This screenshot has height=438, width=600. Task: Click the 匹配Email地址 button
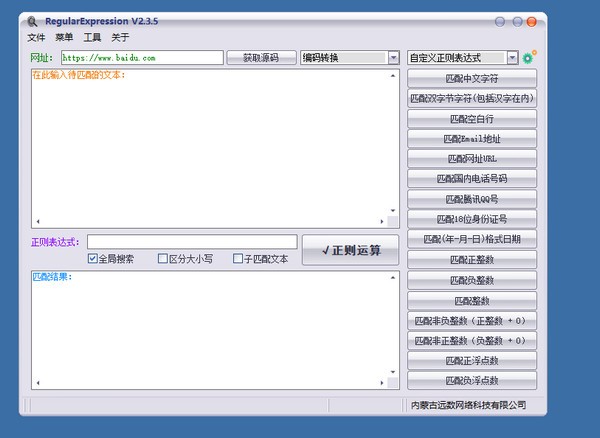(x=472, y=139)
